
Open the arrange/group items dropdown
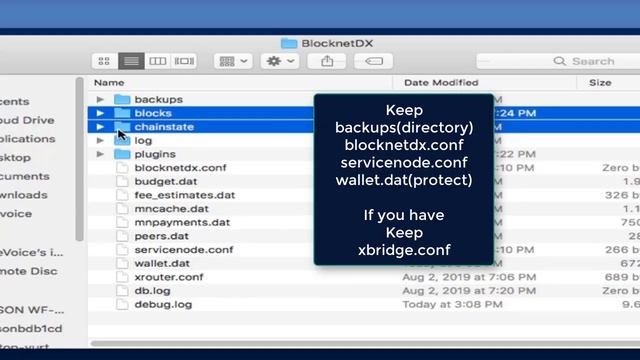pos(233,61)
